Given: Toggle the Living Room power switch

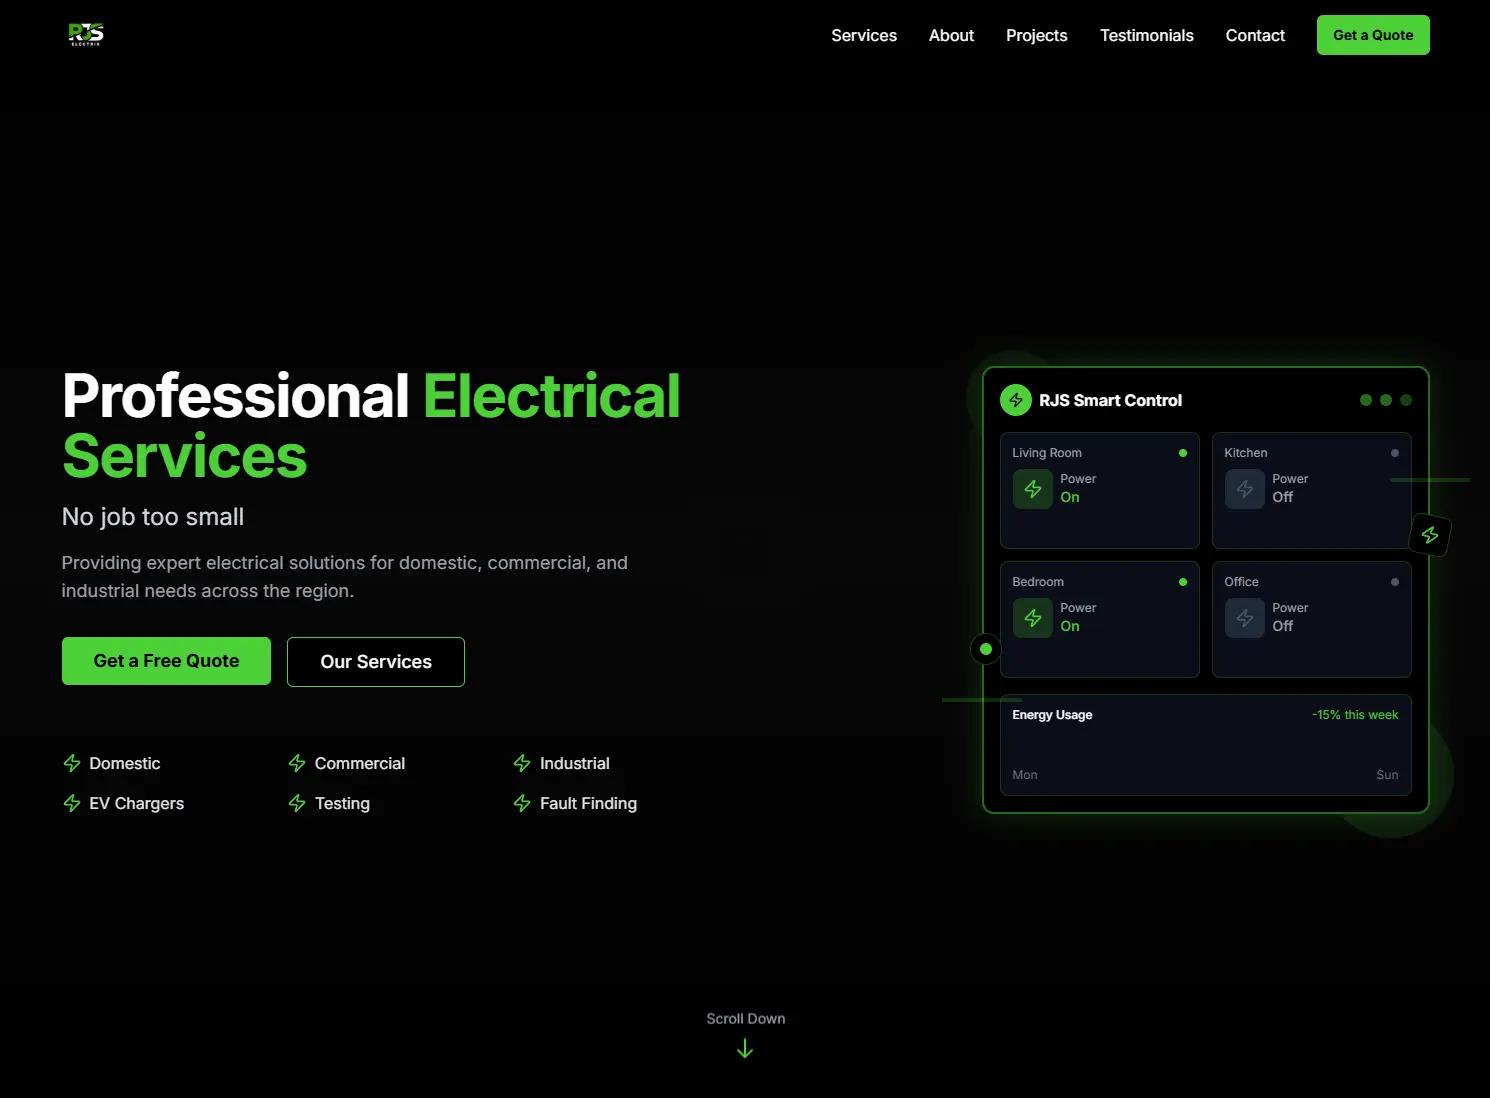Looking at the screenshot, I should tap(1033, 489).
